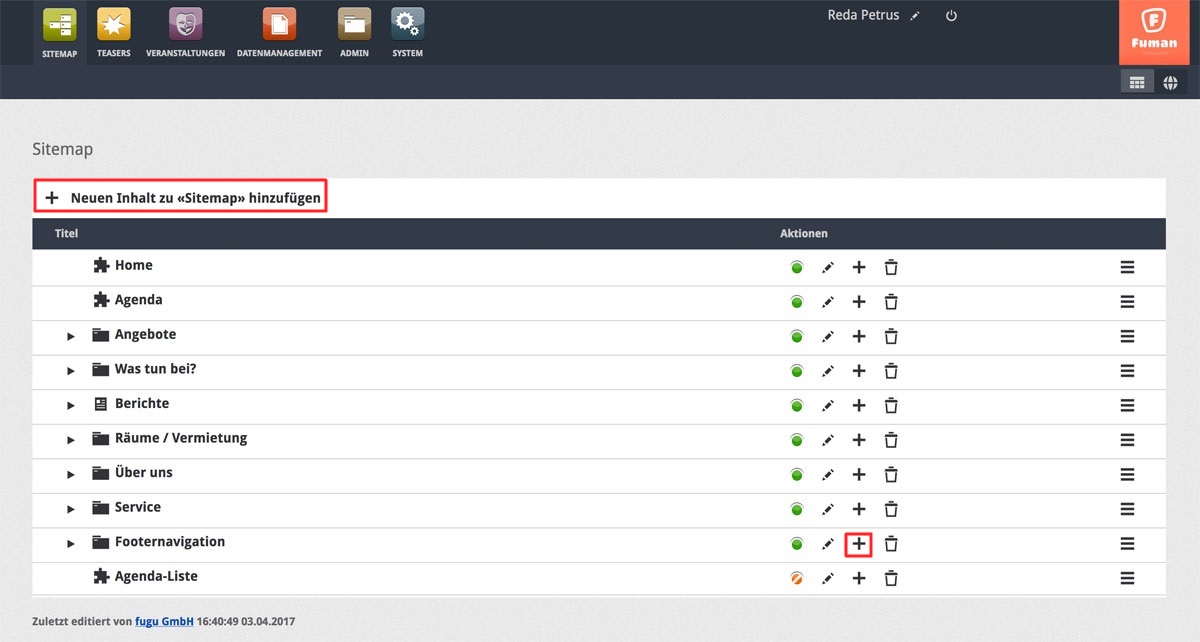The height and width of the screenshot is (642, 1200).
Task: Edit the Reda Petrus user profile pencil
Action: pyautogui.click(x=915, y=16)
